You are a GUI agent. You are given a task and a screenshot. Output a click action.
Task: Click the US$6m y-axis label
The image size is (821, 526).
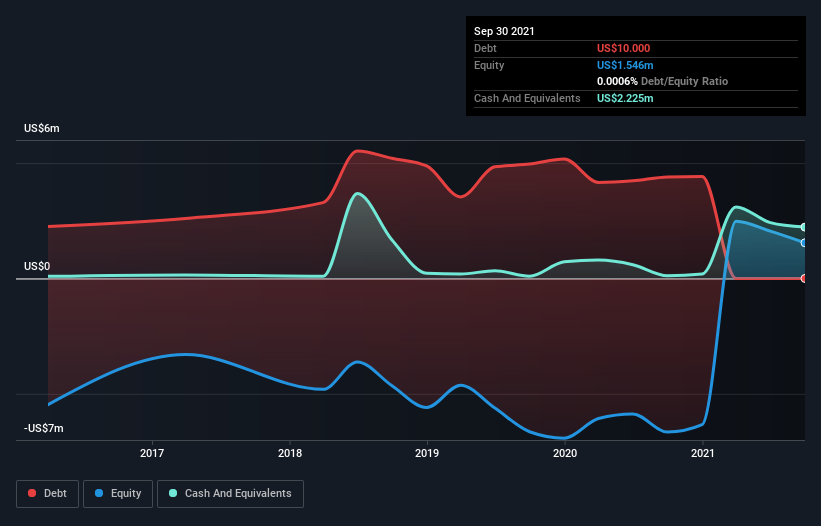click(42, 129)
